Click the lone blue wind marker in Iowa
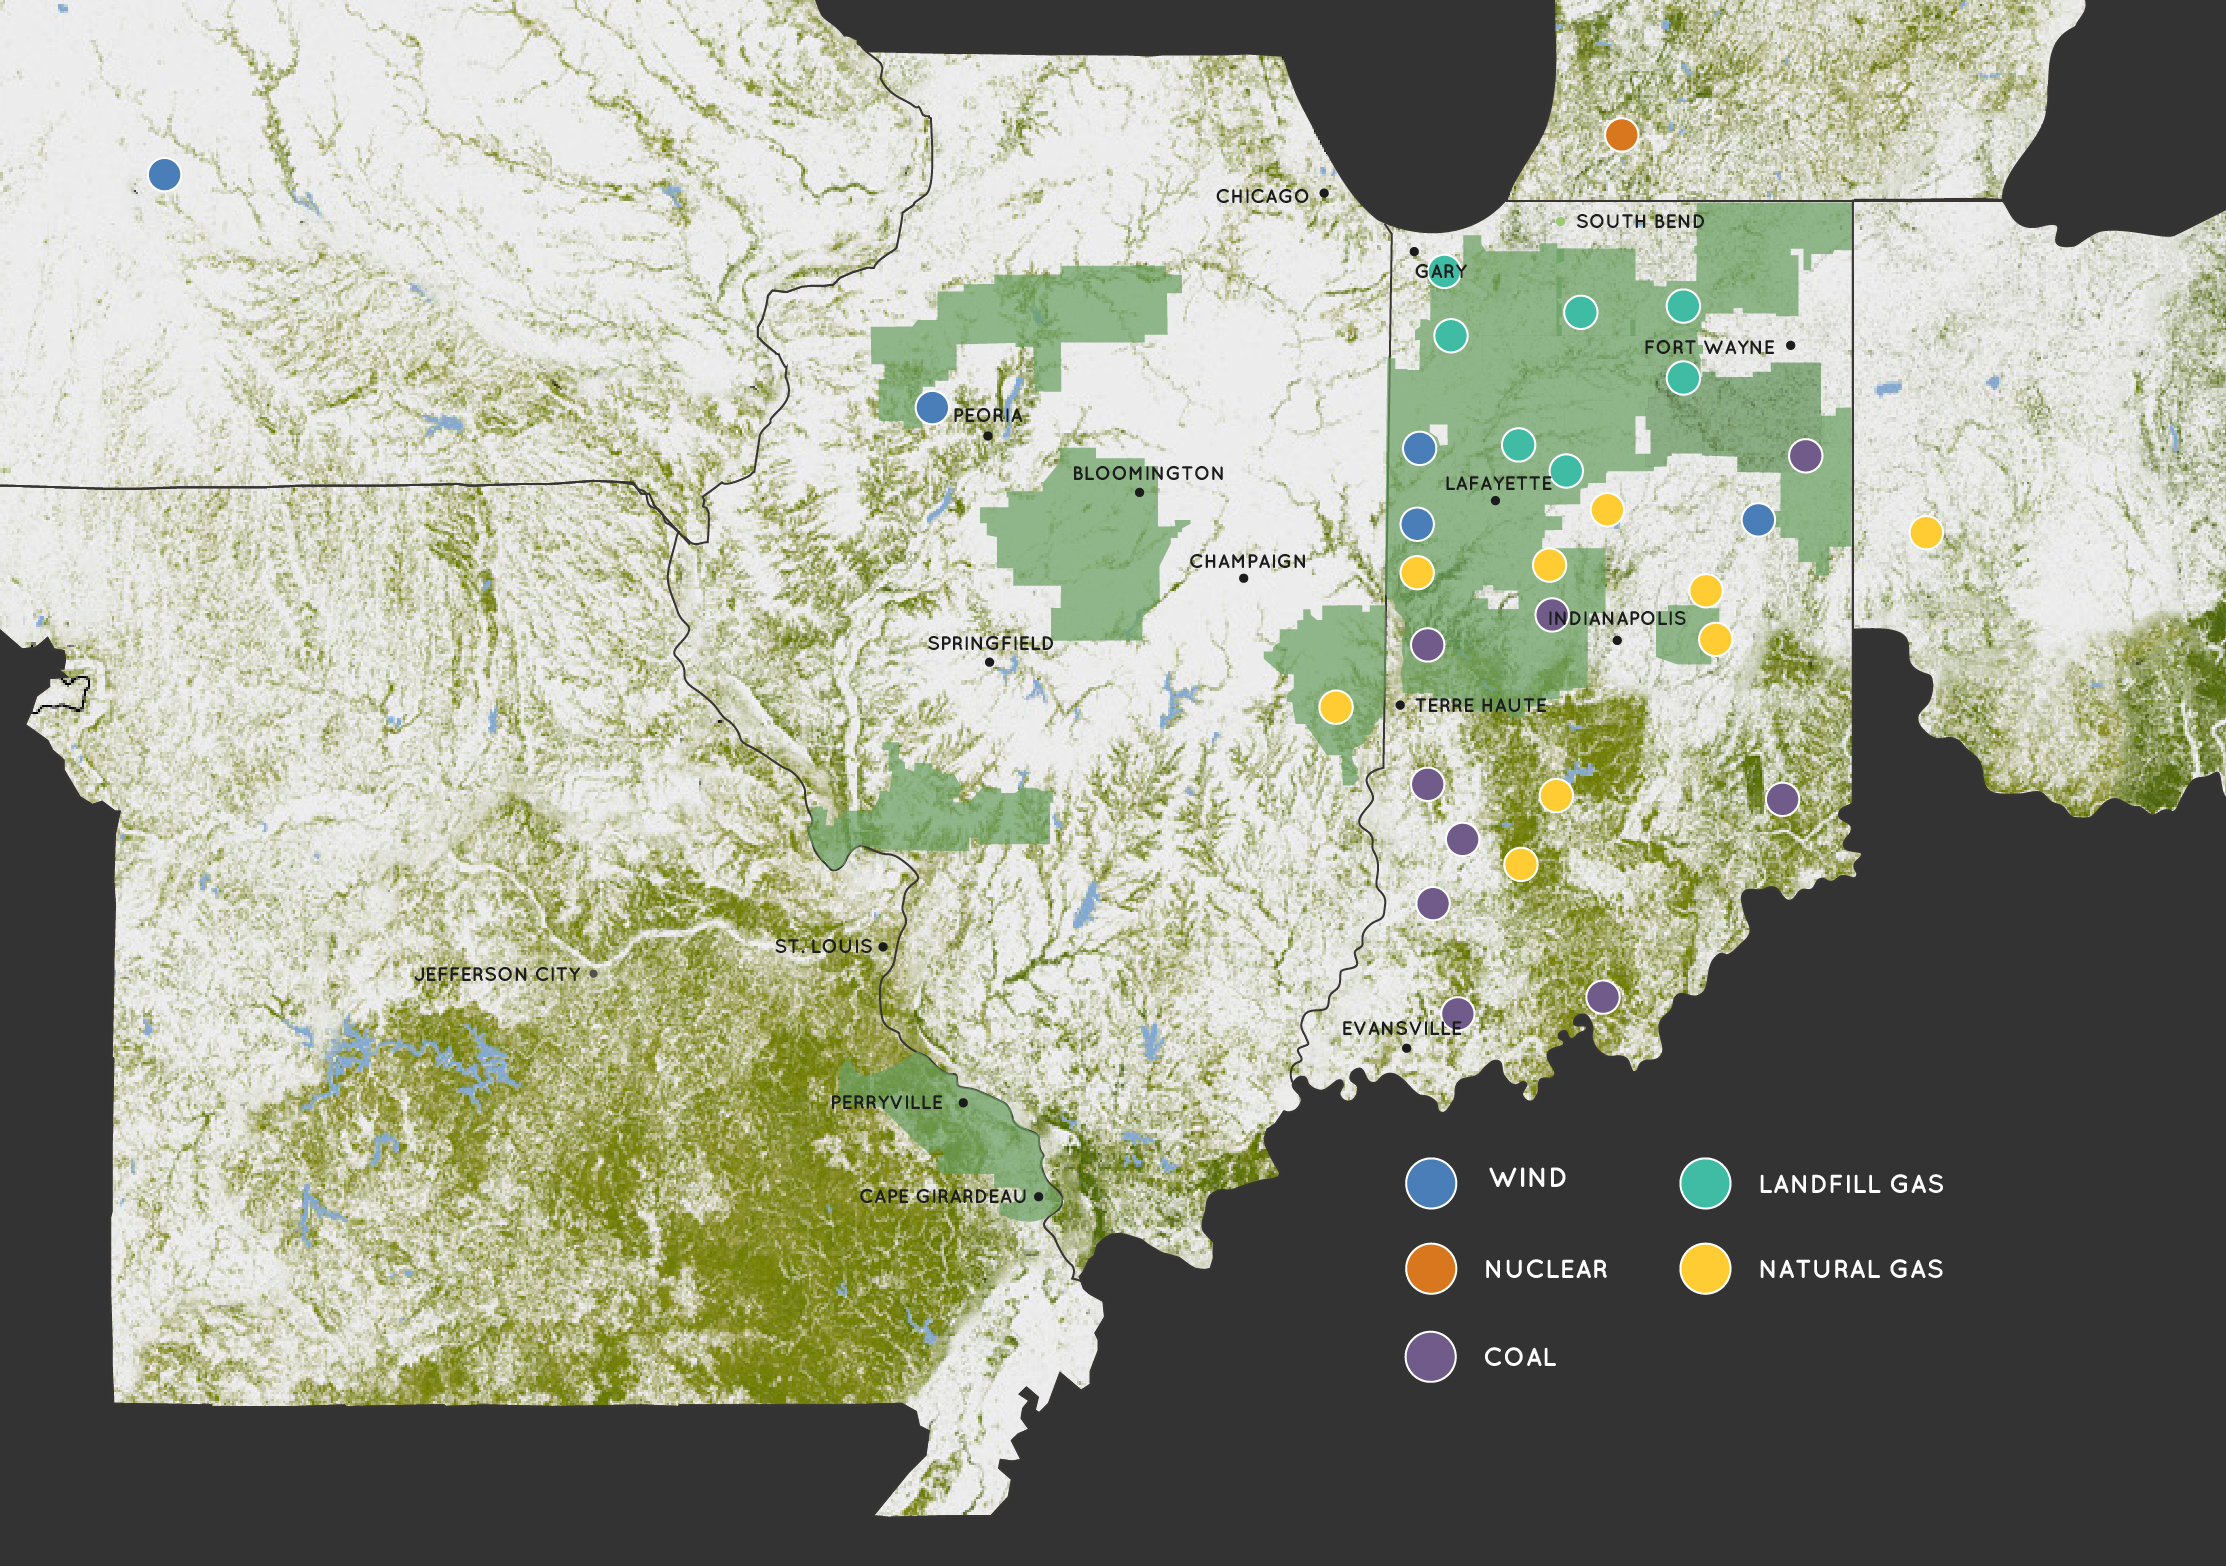 coord(164,174)
